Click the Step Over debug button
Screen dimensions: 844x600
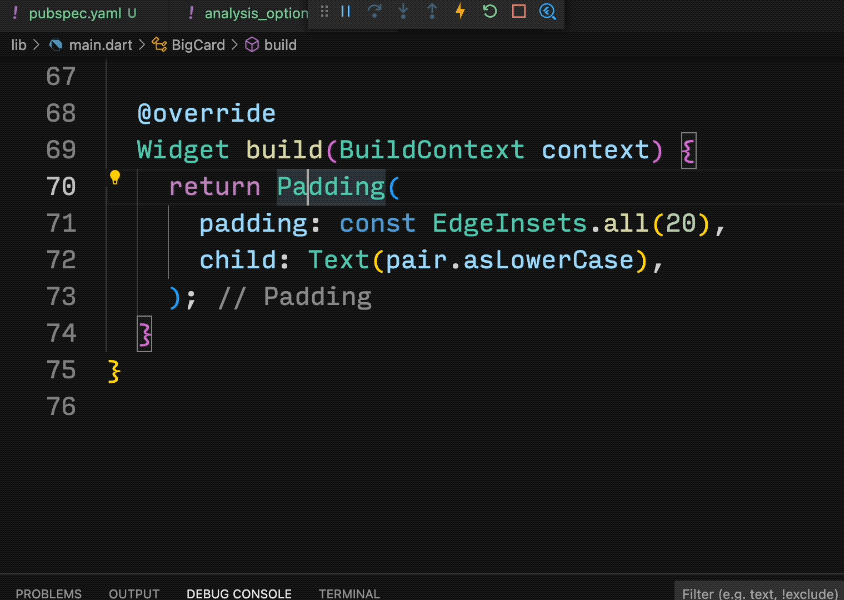374,12
